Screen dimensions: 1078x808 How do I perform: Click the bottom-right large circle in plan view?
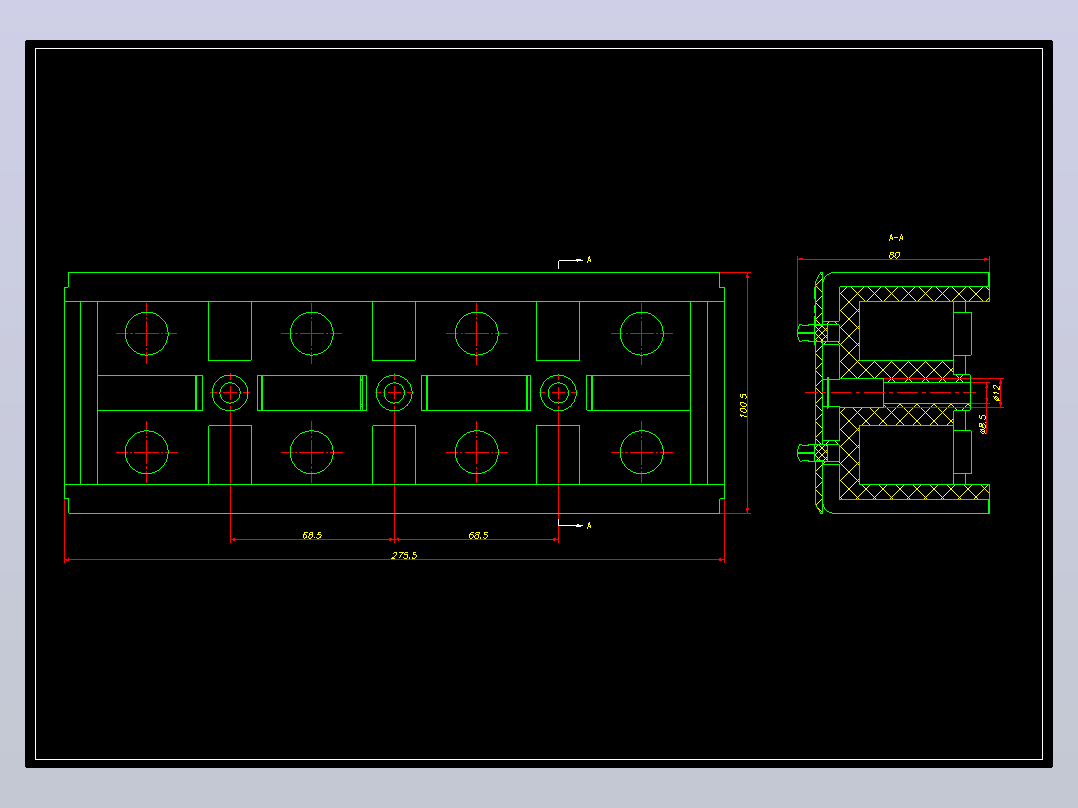[641, 452]
